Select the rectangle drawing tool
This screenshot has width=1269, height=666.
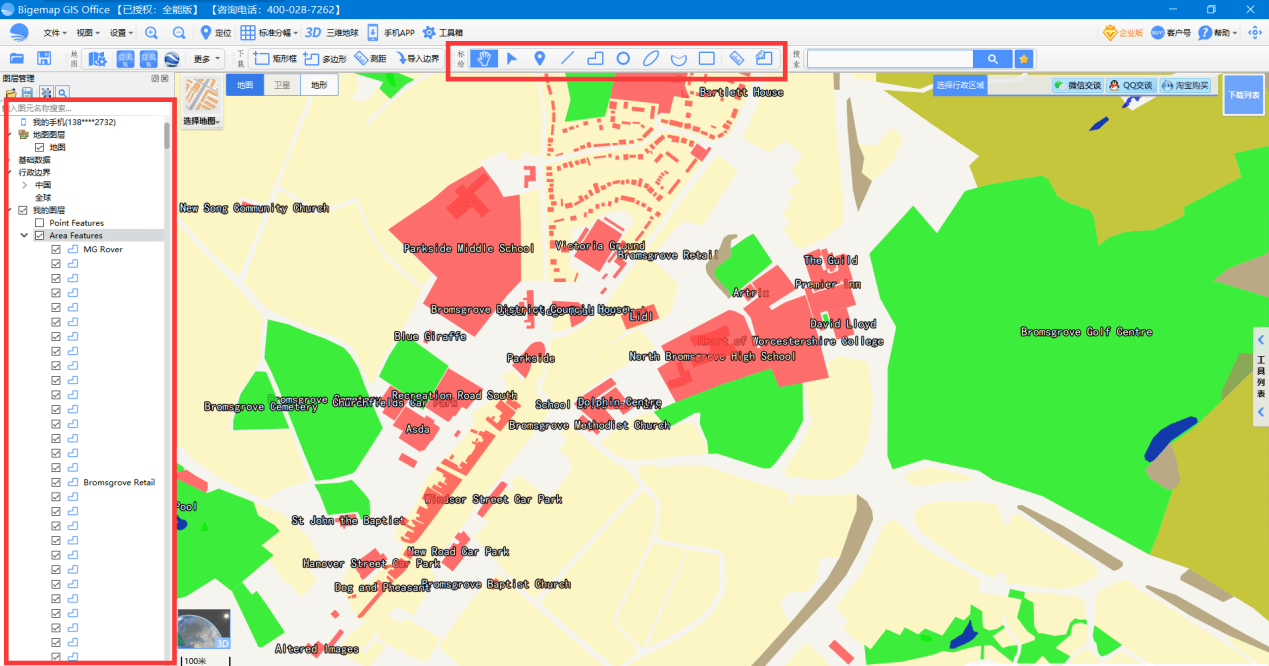point(706,58)
